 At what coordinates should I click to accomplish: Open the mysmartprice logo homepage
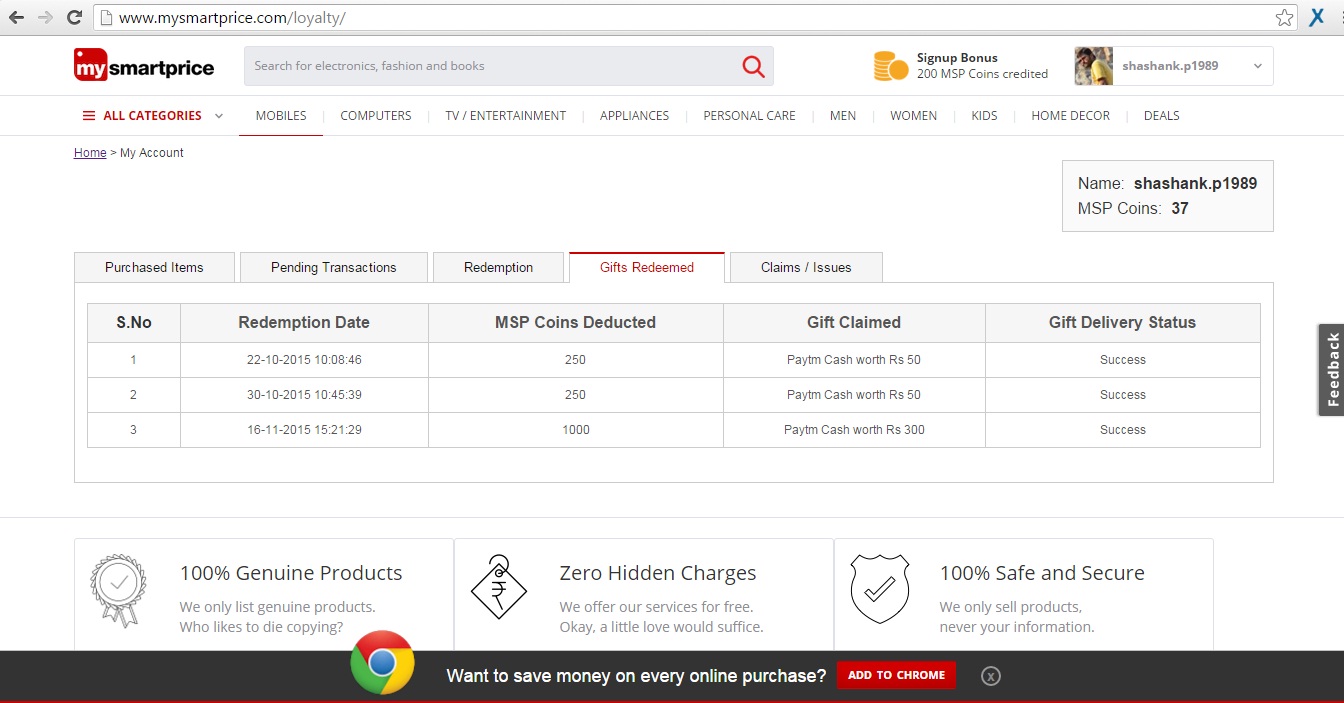click(144, 66)
